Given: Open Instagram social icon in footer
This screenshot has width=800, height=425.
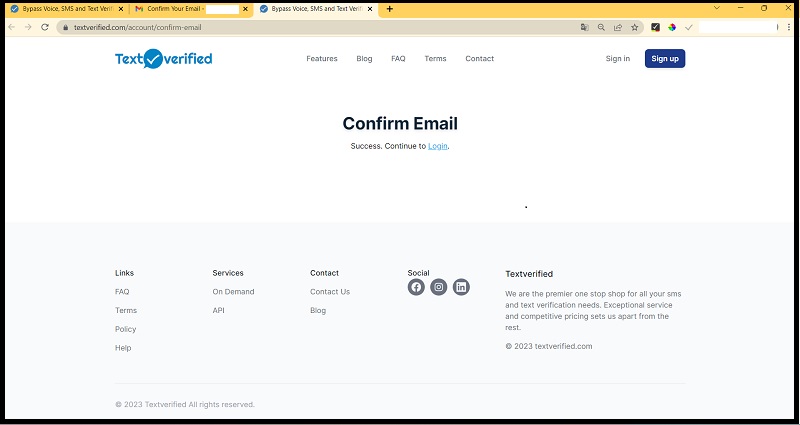Looking at the screenshot, I should [438, 287].
